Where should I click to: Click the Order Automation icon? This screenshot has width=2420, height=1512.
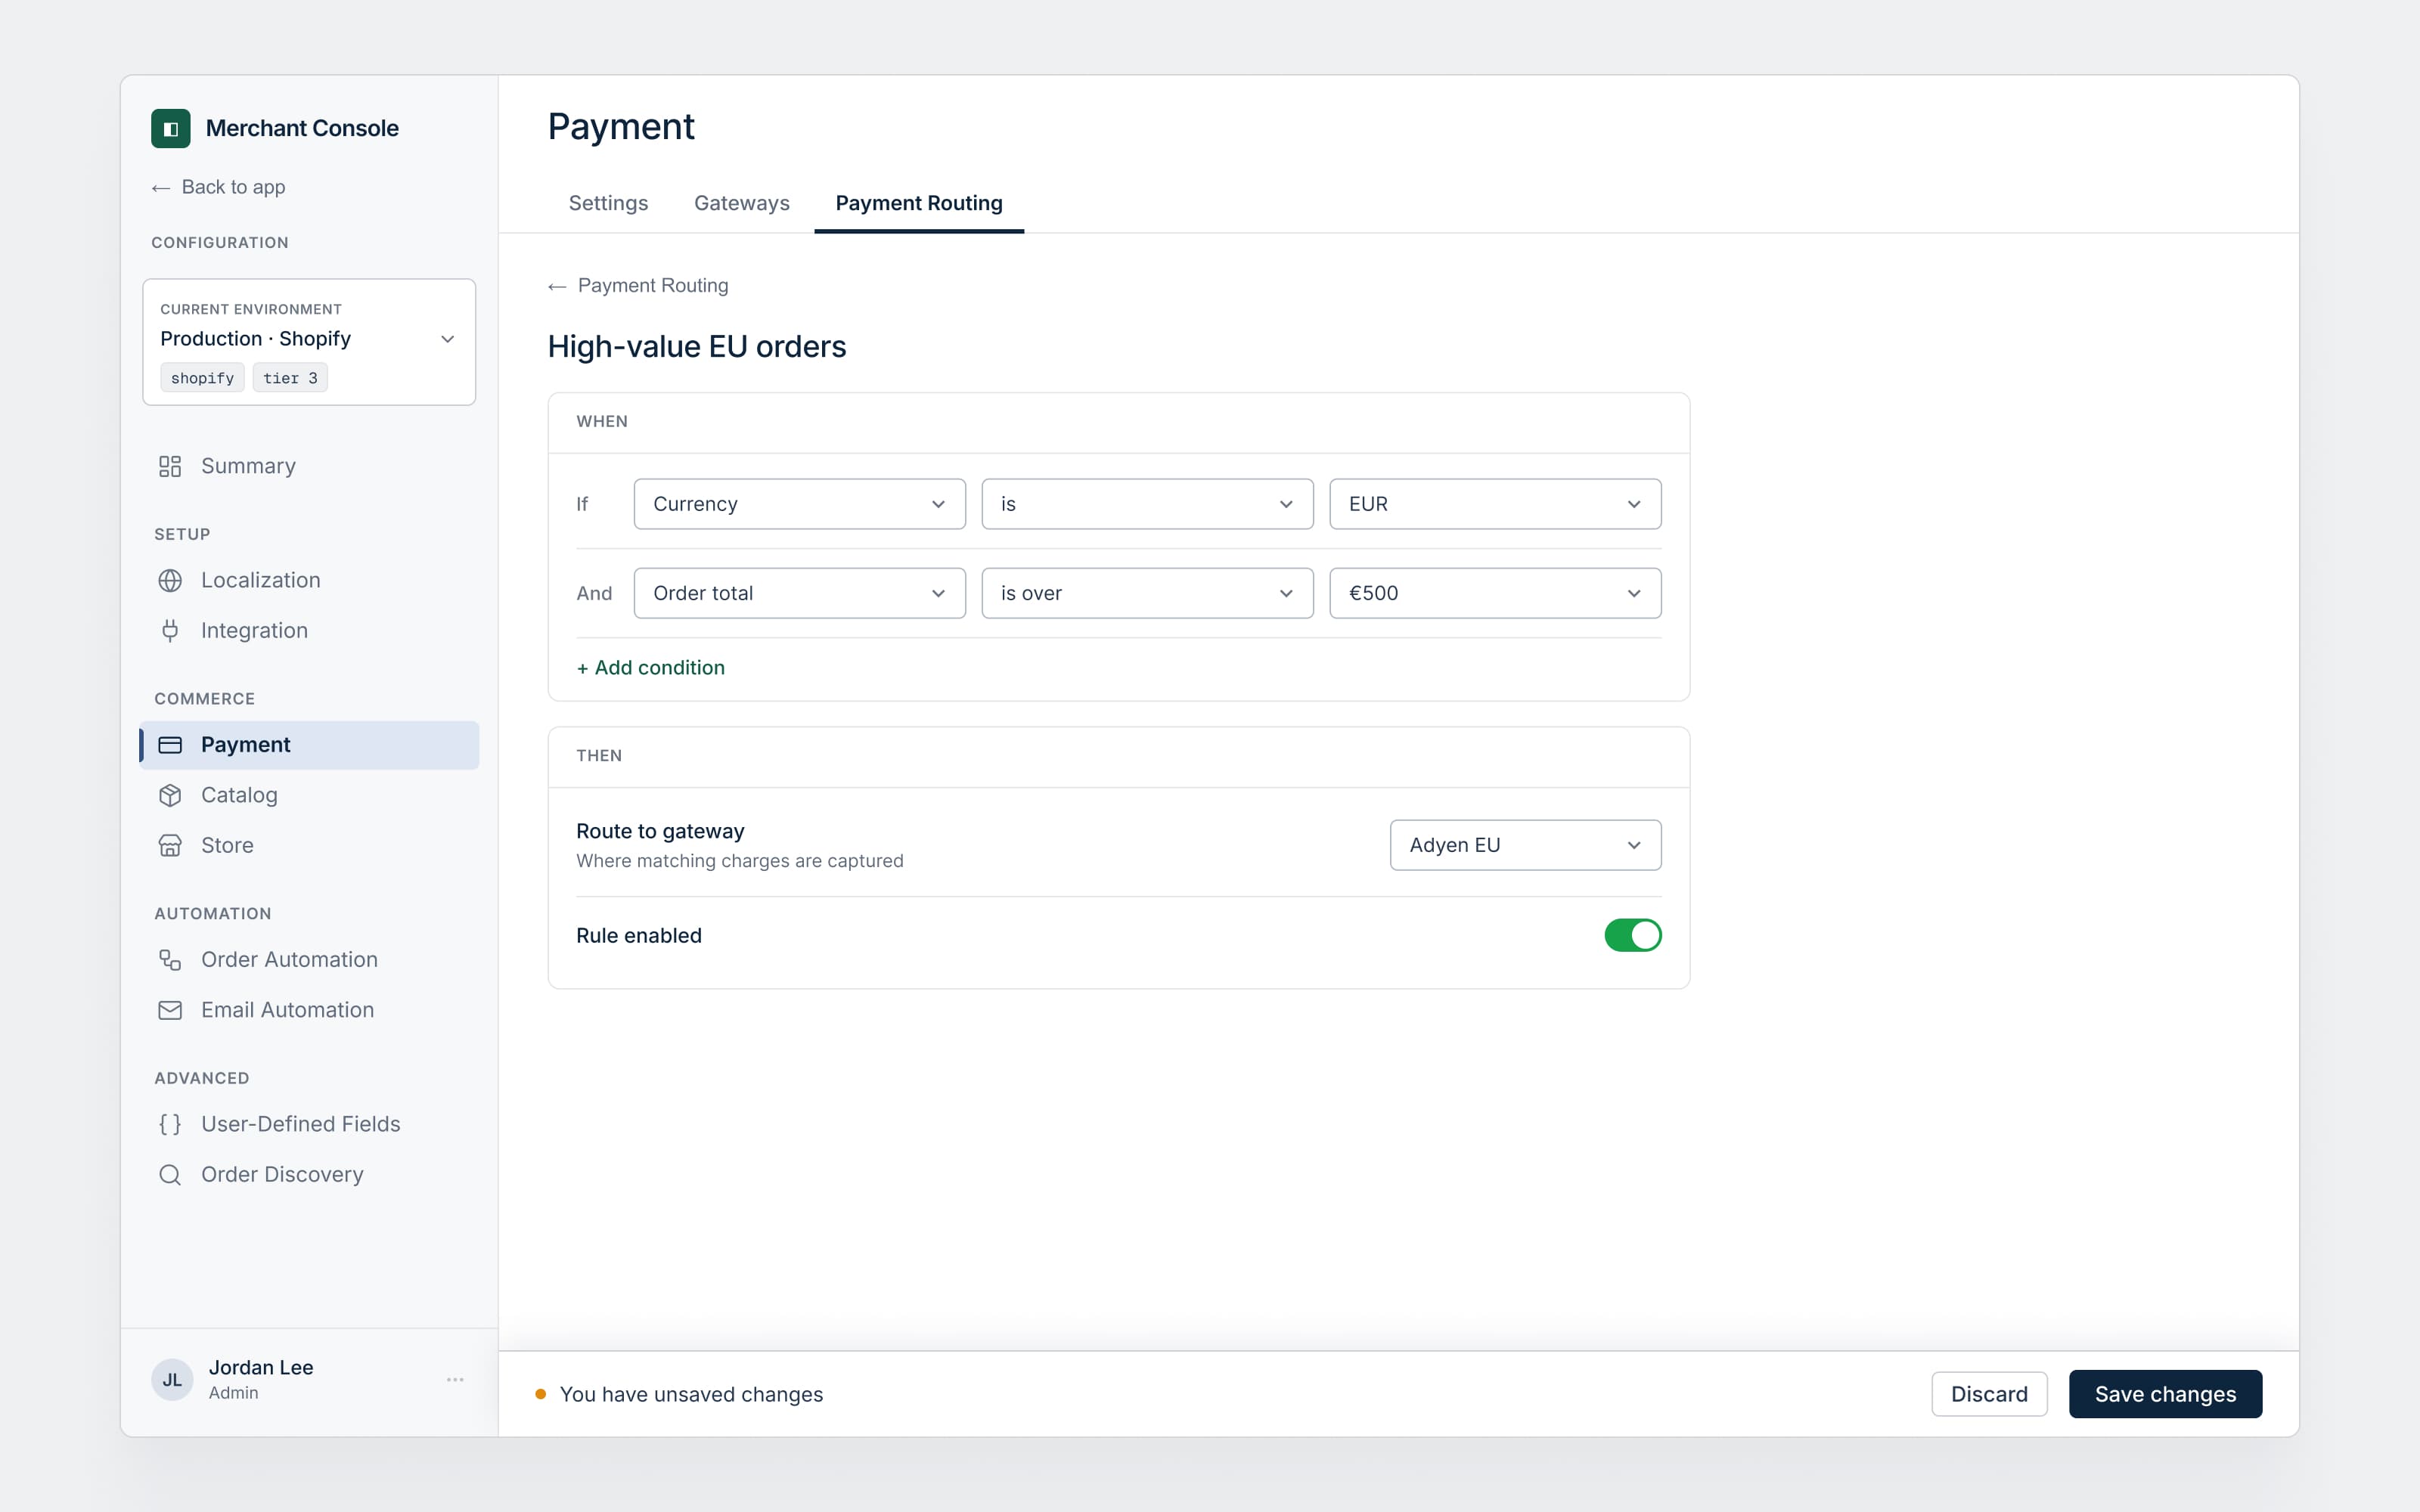click(x=170, y=960)
